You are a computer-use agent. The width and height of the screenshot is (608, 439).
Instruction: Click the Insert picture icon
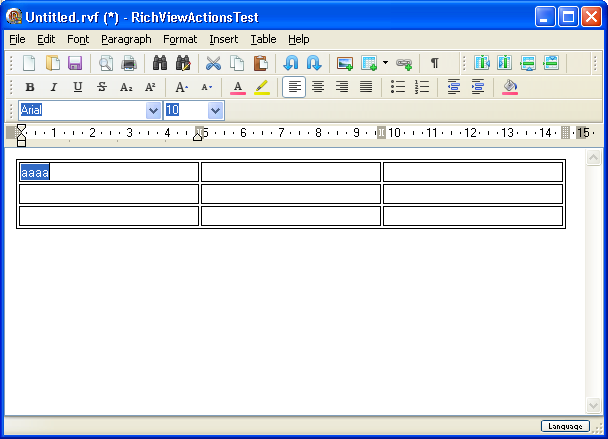click(345, 63)
